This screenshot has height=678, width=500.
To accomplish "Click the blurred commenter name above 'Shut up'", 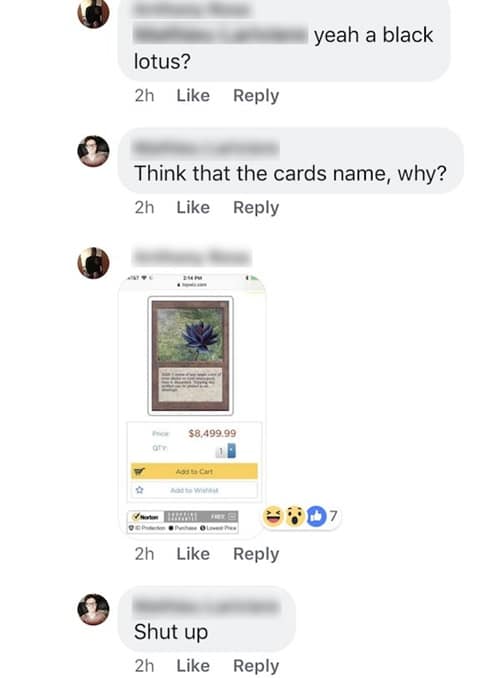I will pyautogui.click(x=206, y=607).
